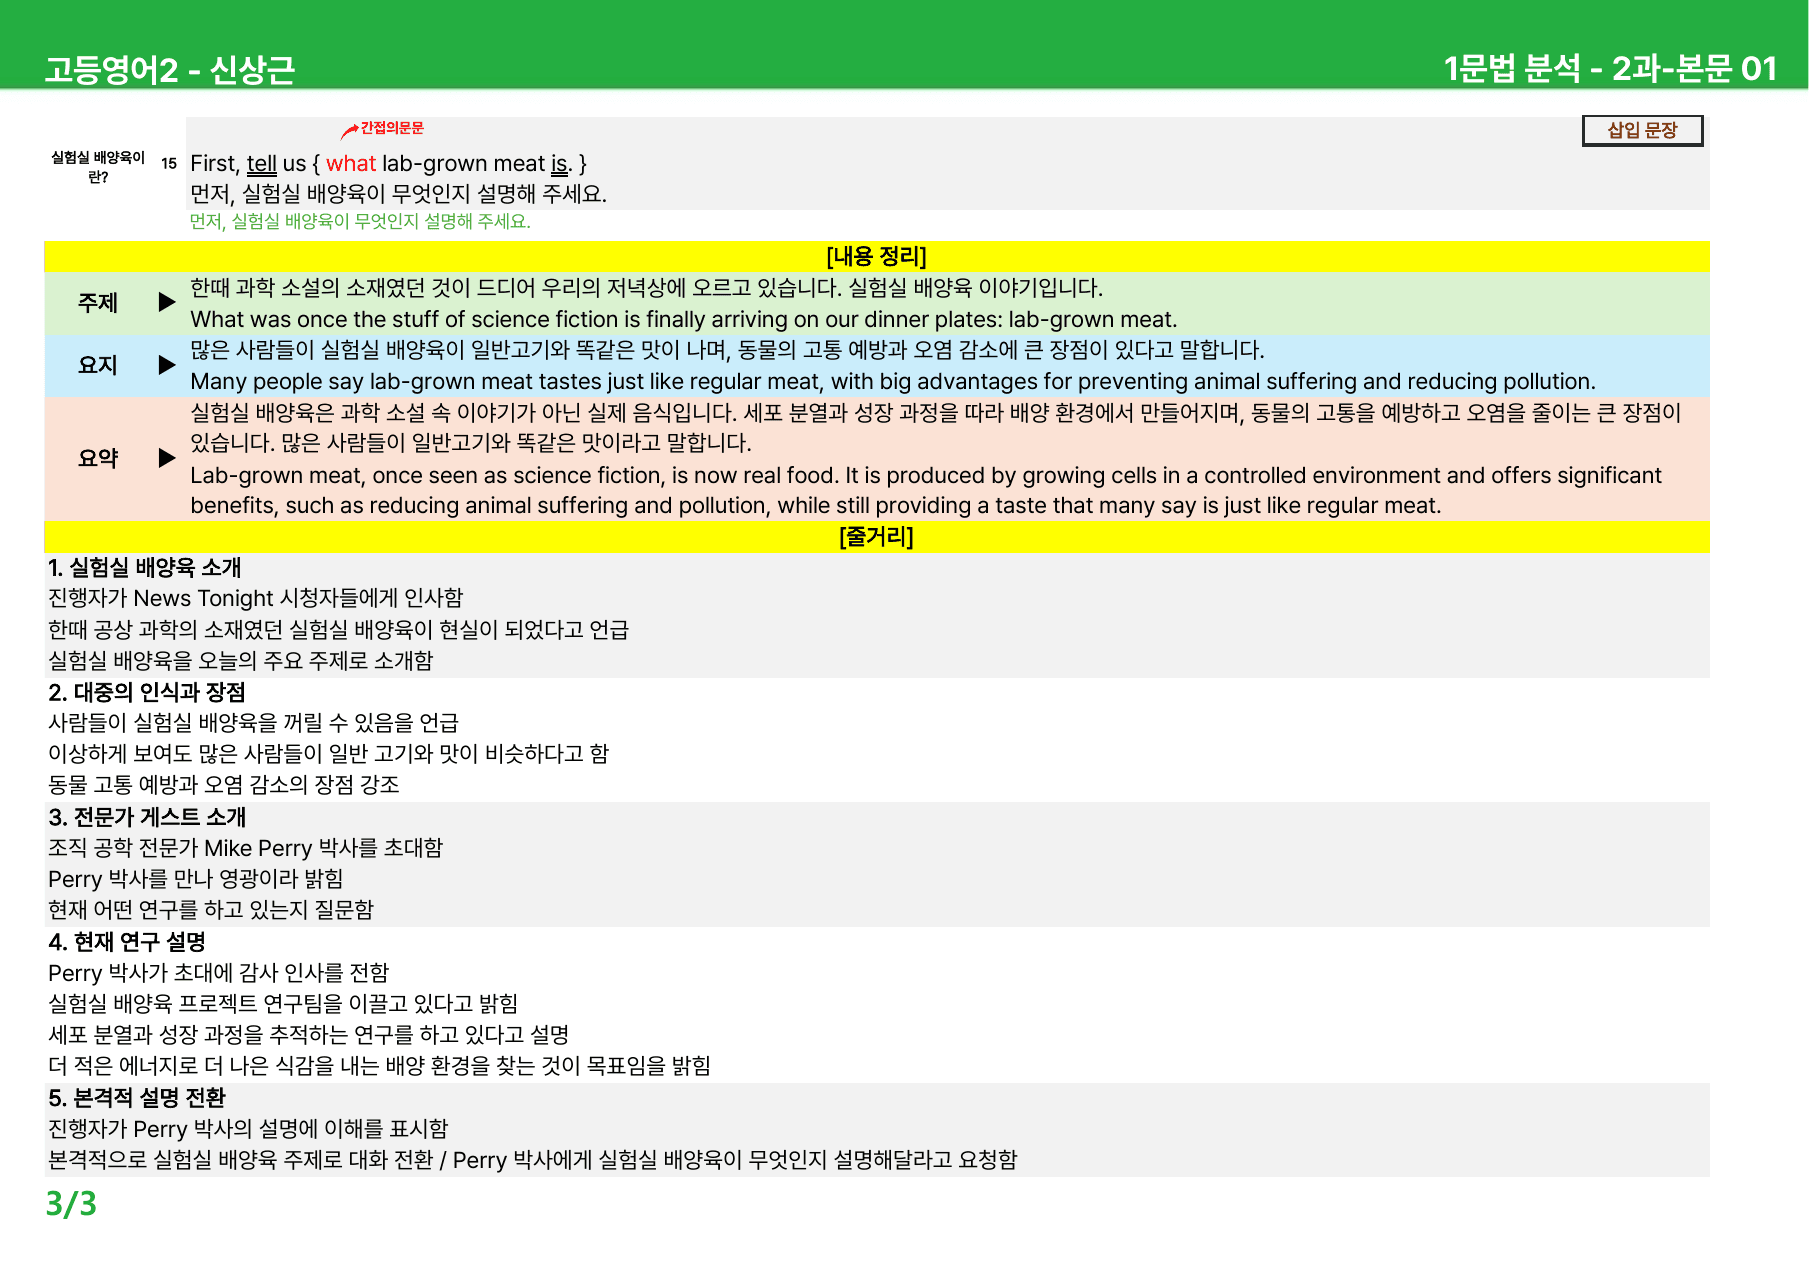Click the green translation line under the sentence

point(360,221)
